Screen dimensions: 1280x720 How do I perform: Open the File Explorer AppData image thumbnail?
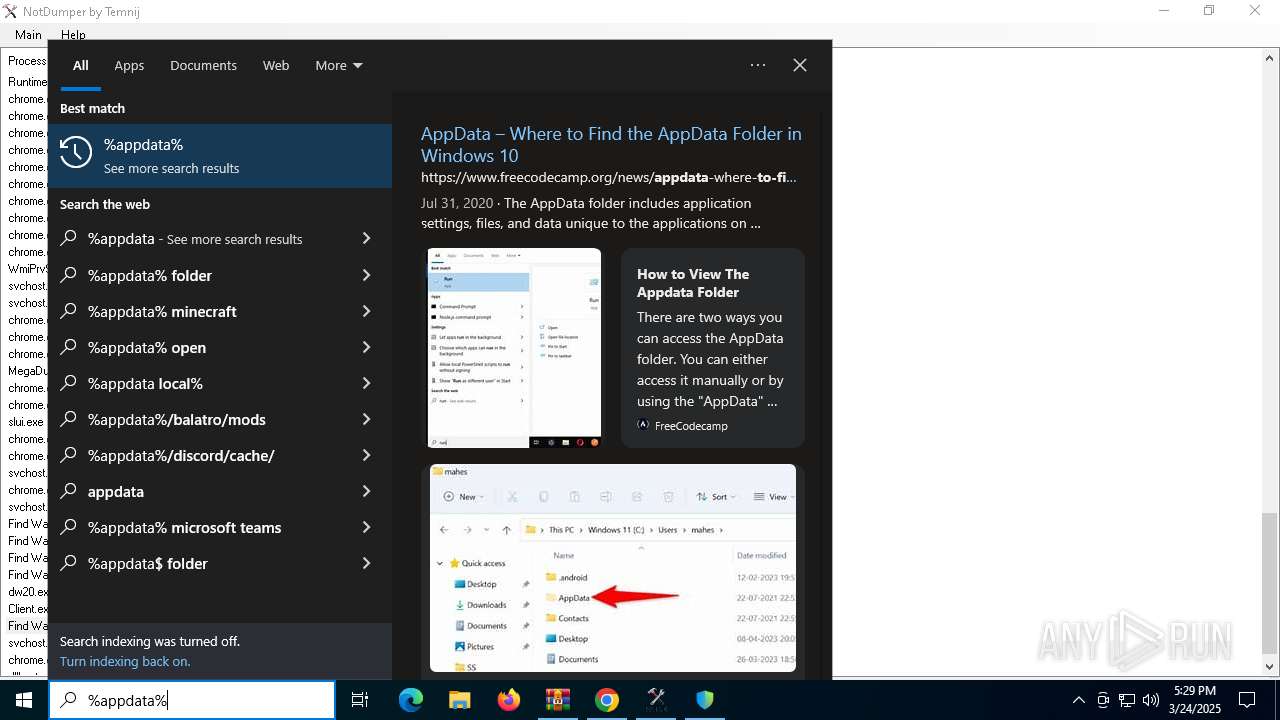[613, 567]
